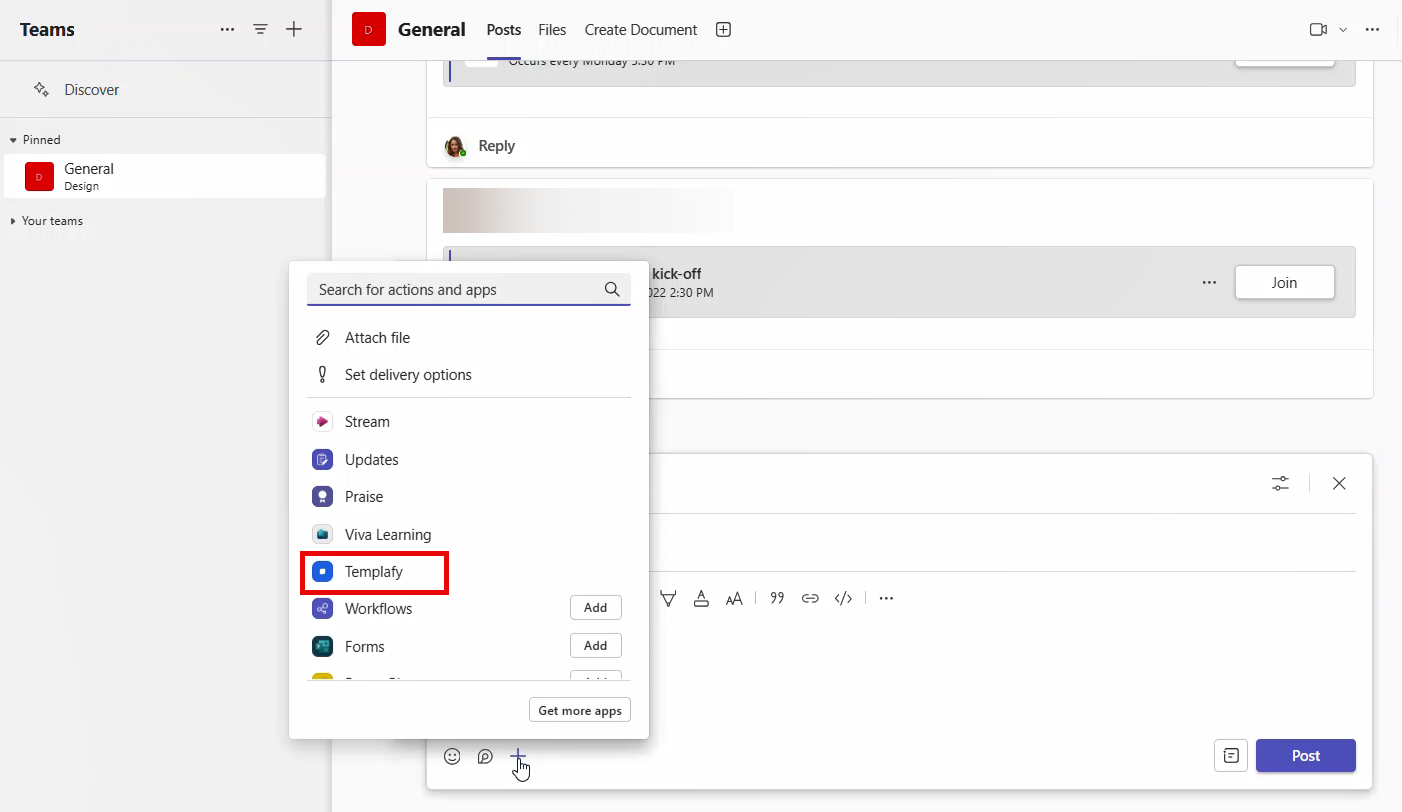Open Viva Learning from the apps list
1402x812 pixels.
pos(387,534)
